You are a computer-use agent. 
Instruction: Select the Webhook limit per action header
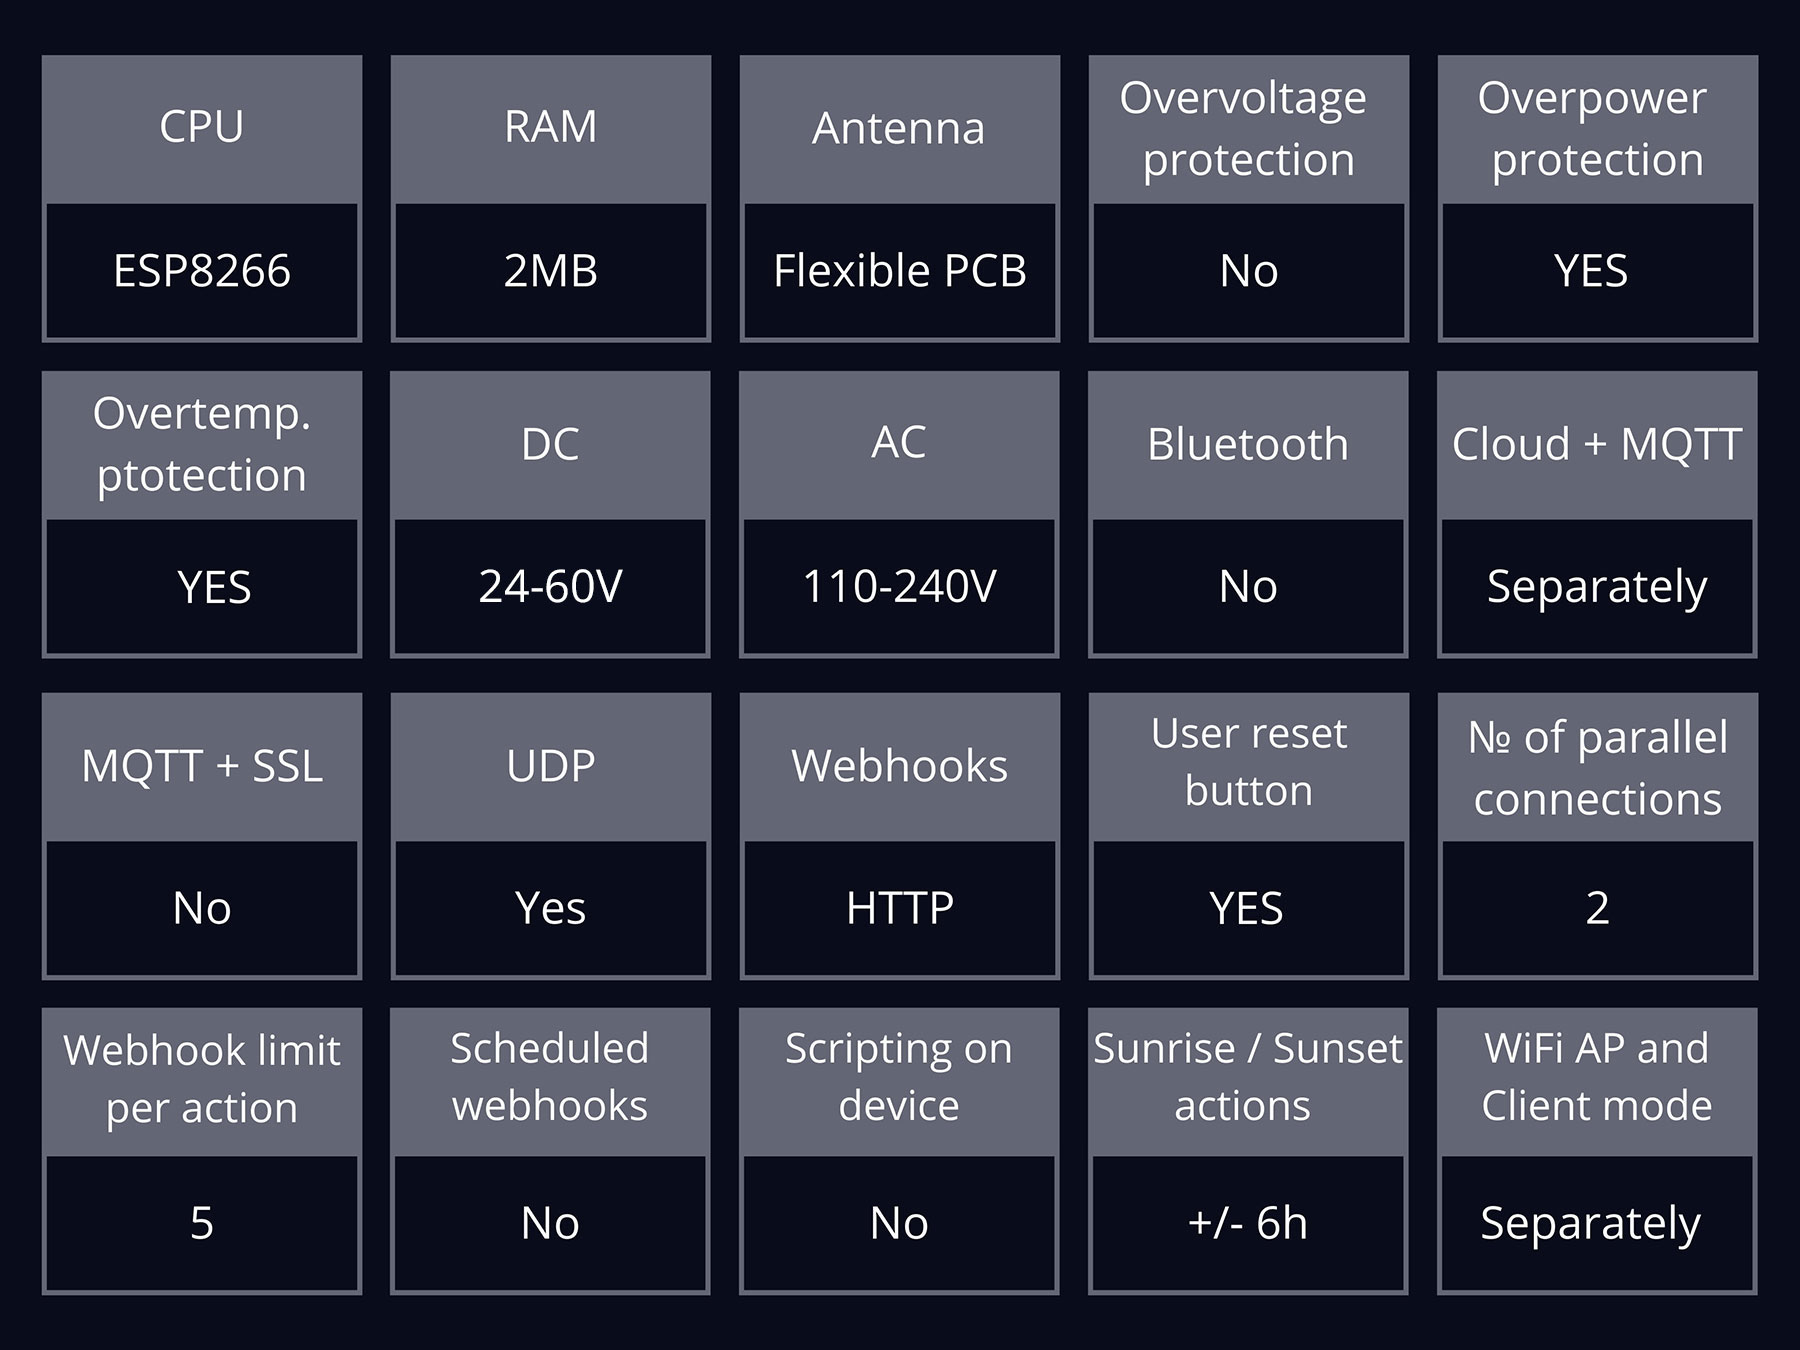(x=202, y=1081)
